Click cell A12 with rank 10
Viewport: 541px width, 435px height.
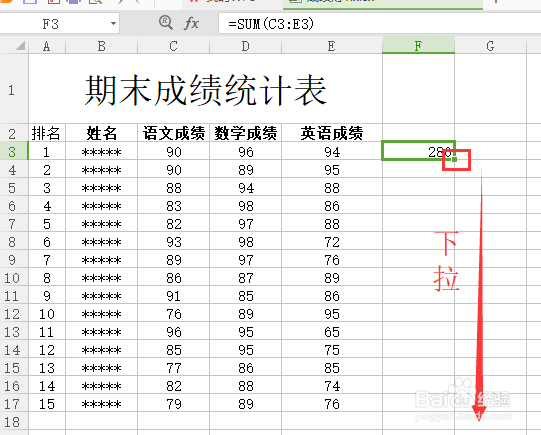coord(47,314)
